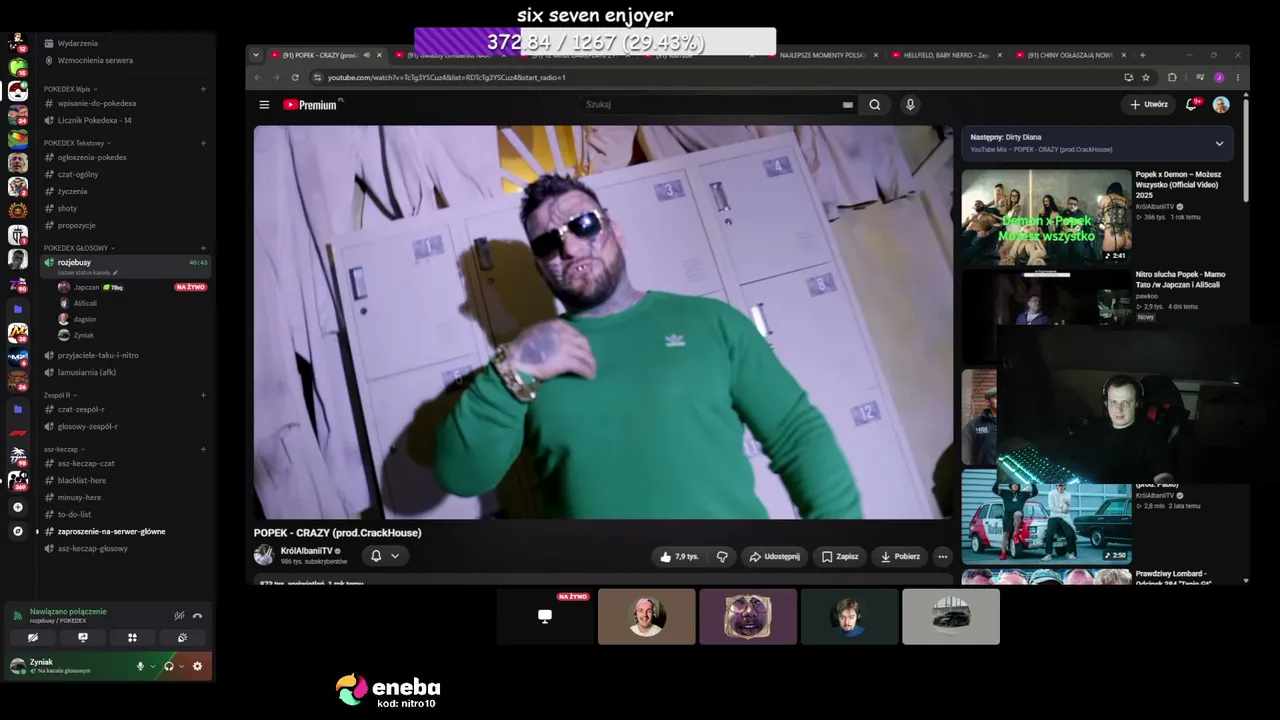Like the POPEK - CRAZY video
This screenshot has height=720, width=1280.
click(x=679, y=556)
